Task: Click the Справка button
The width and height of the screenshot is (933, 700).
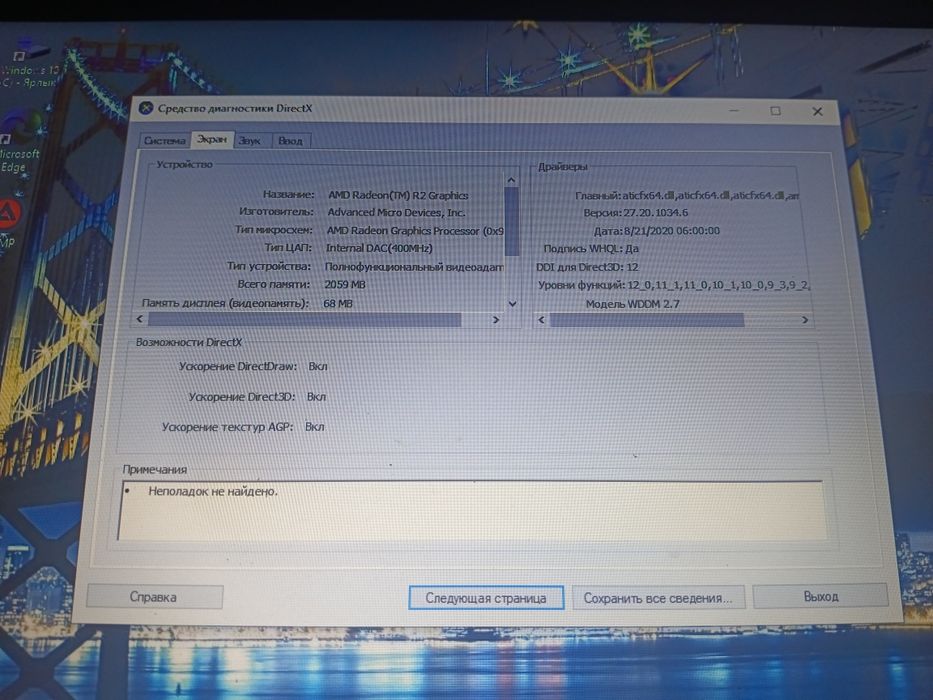Action: pyautogui.click(x=154, y=596)
